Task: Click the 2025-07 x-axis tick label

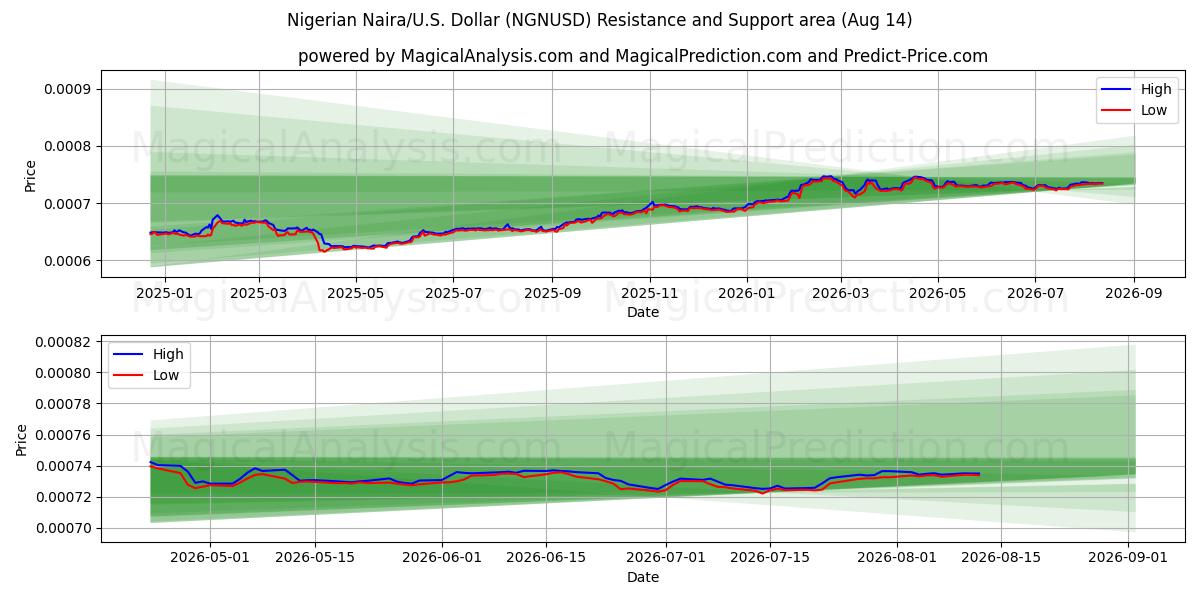Action: [x=453, y=293]
